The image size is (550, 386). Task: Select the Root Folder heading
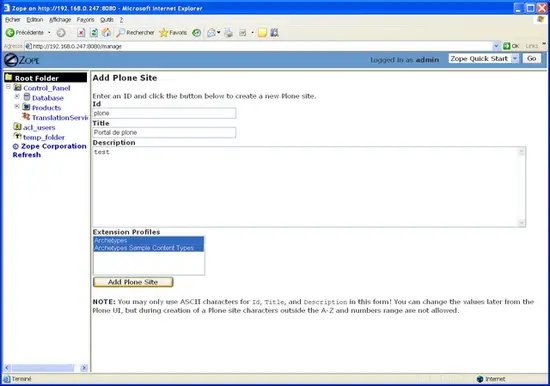(36, 78)
